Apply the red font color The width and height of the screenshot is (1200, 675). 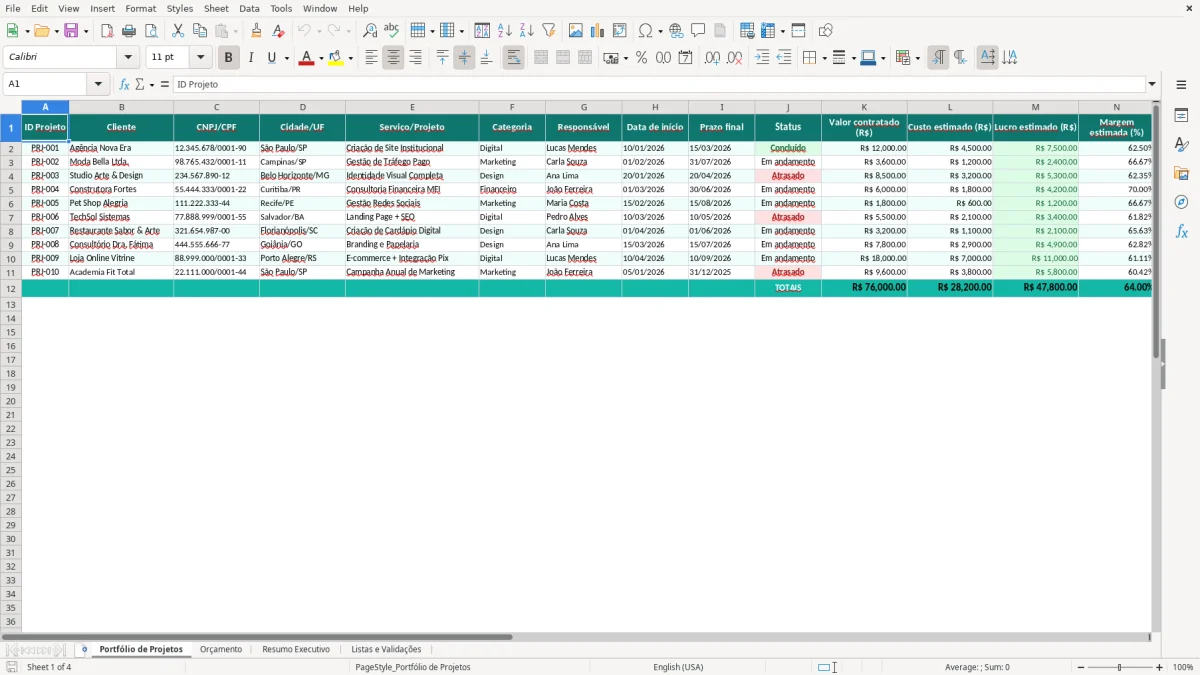click(x=305, y=58)
